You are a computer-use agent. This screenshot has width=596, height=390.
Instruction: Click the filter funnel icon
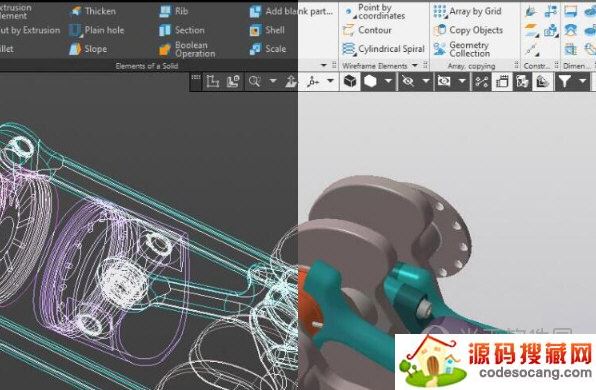(565, 81)
